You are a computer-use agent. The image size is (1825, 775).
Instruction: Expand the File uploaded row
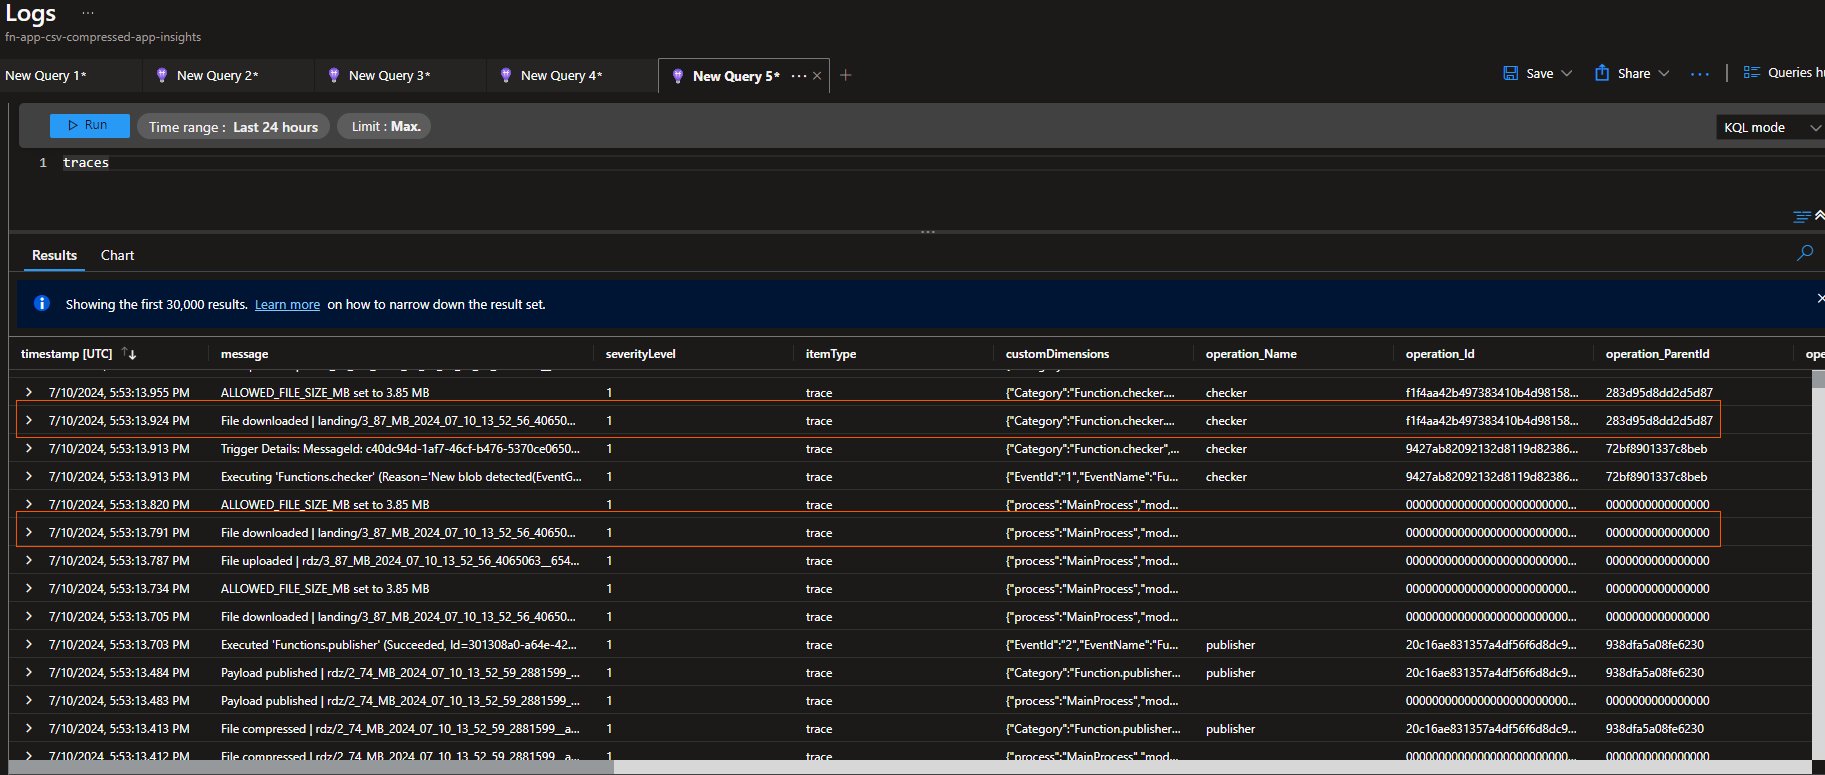tap(29, 560)
